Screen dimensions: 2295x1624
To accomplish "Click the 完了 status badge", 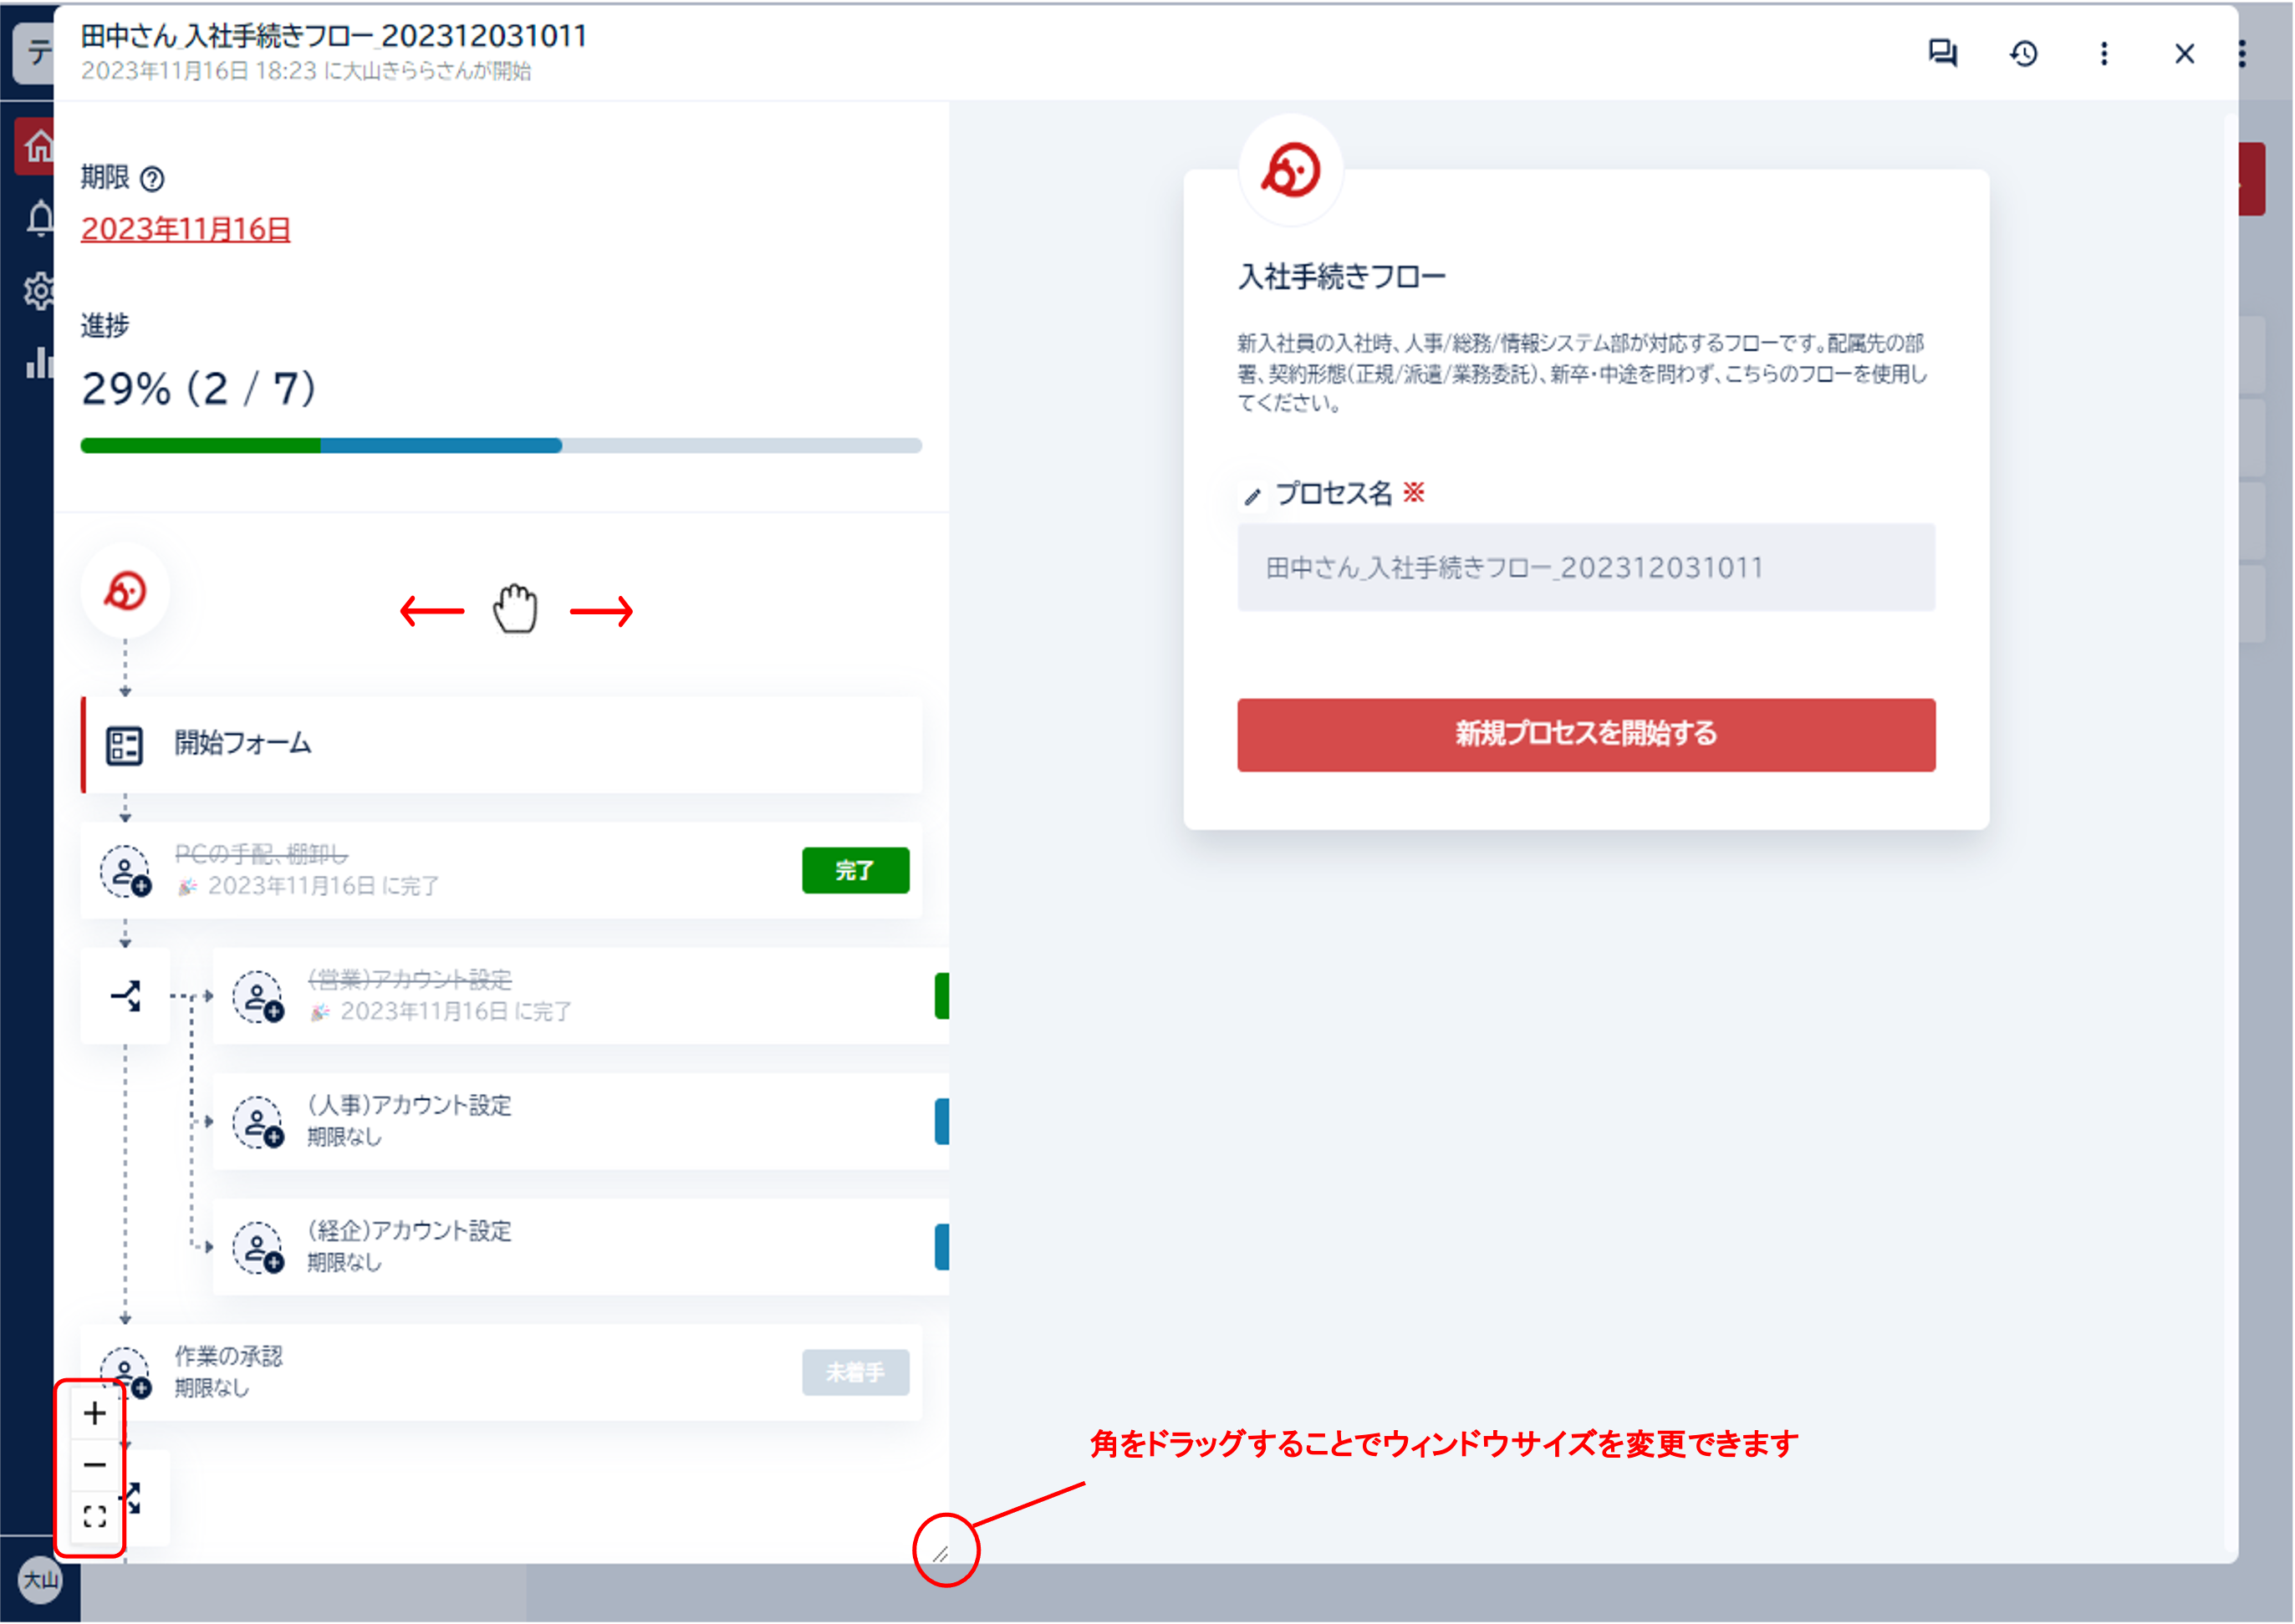I will 856,871.
